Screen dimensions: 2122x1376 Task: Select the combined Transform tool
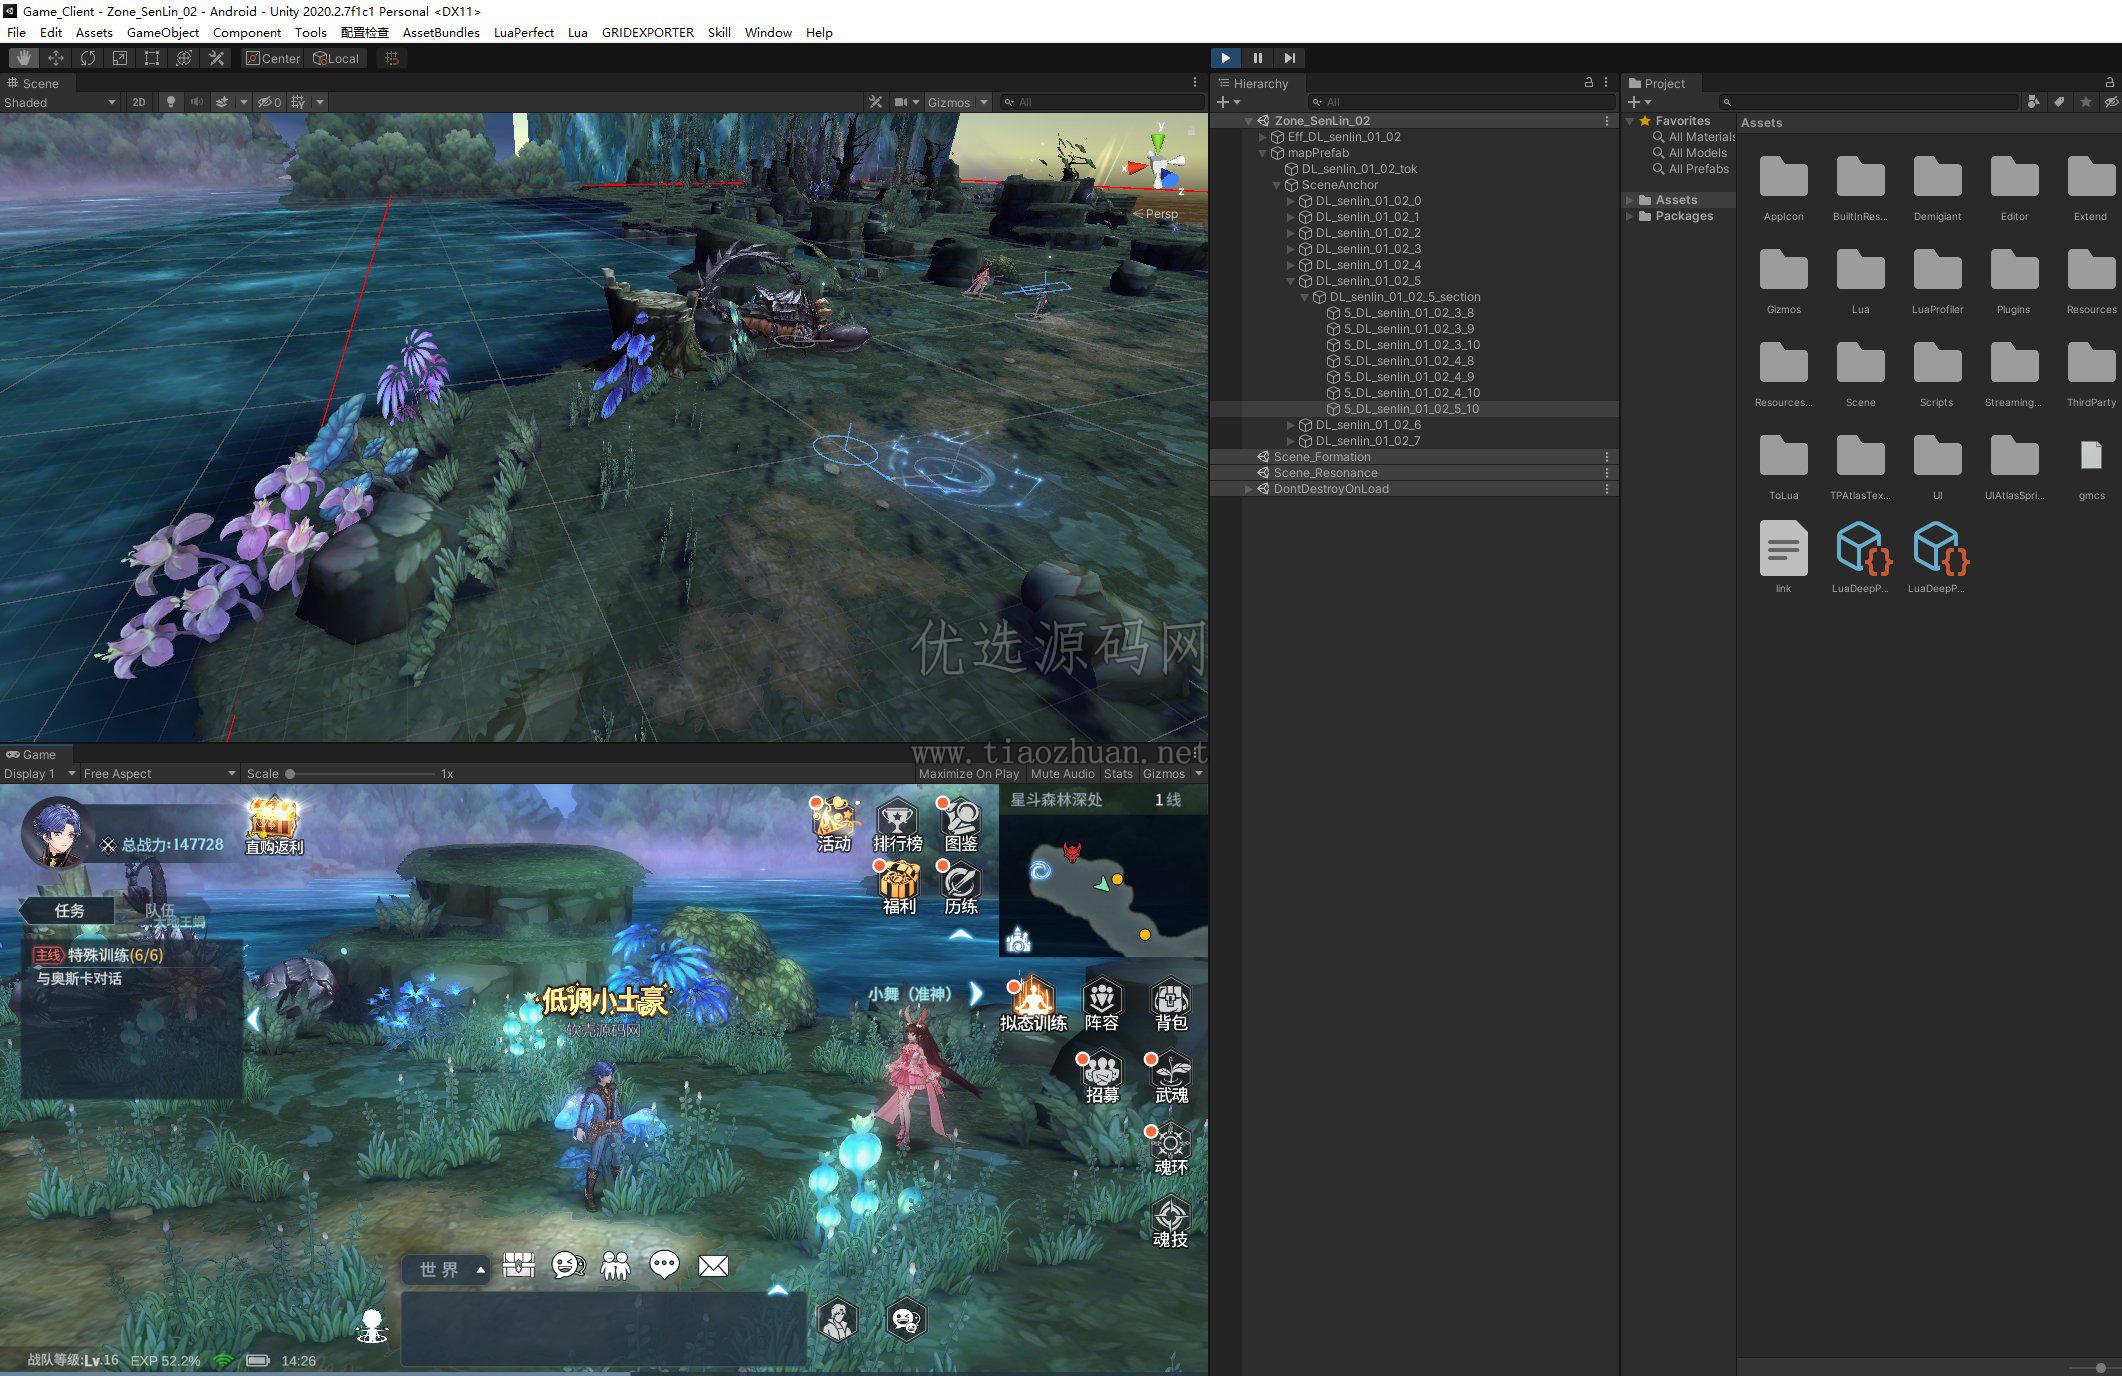tap(184, 58)
